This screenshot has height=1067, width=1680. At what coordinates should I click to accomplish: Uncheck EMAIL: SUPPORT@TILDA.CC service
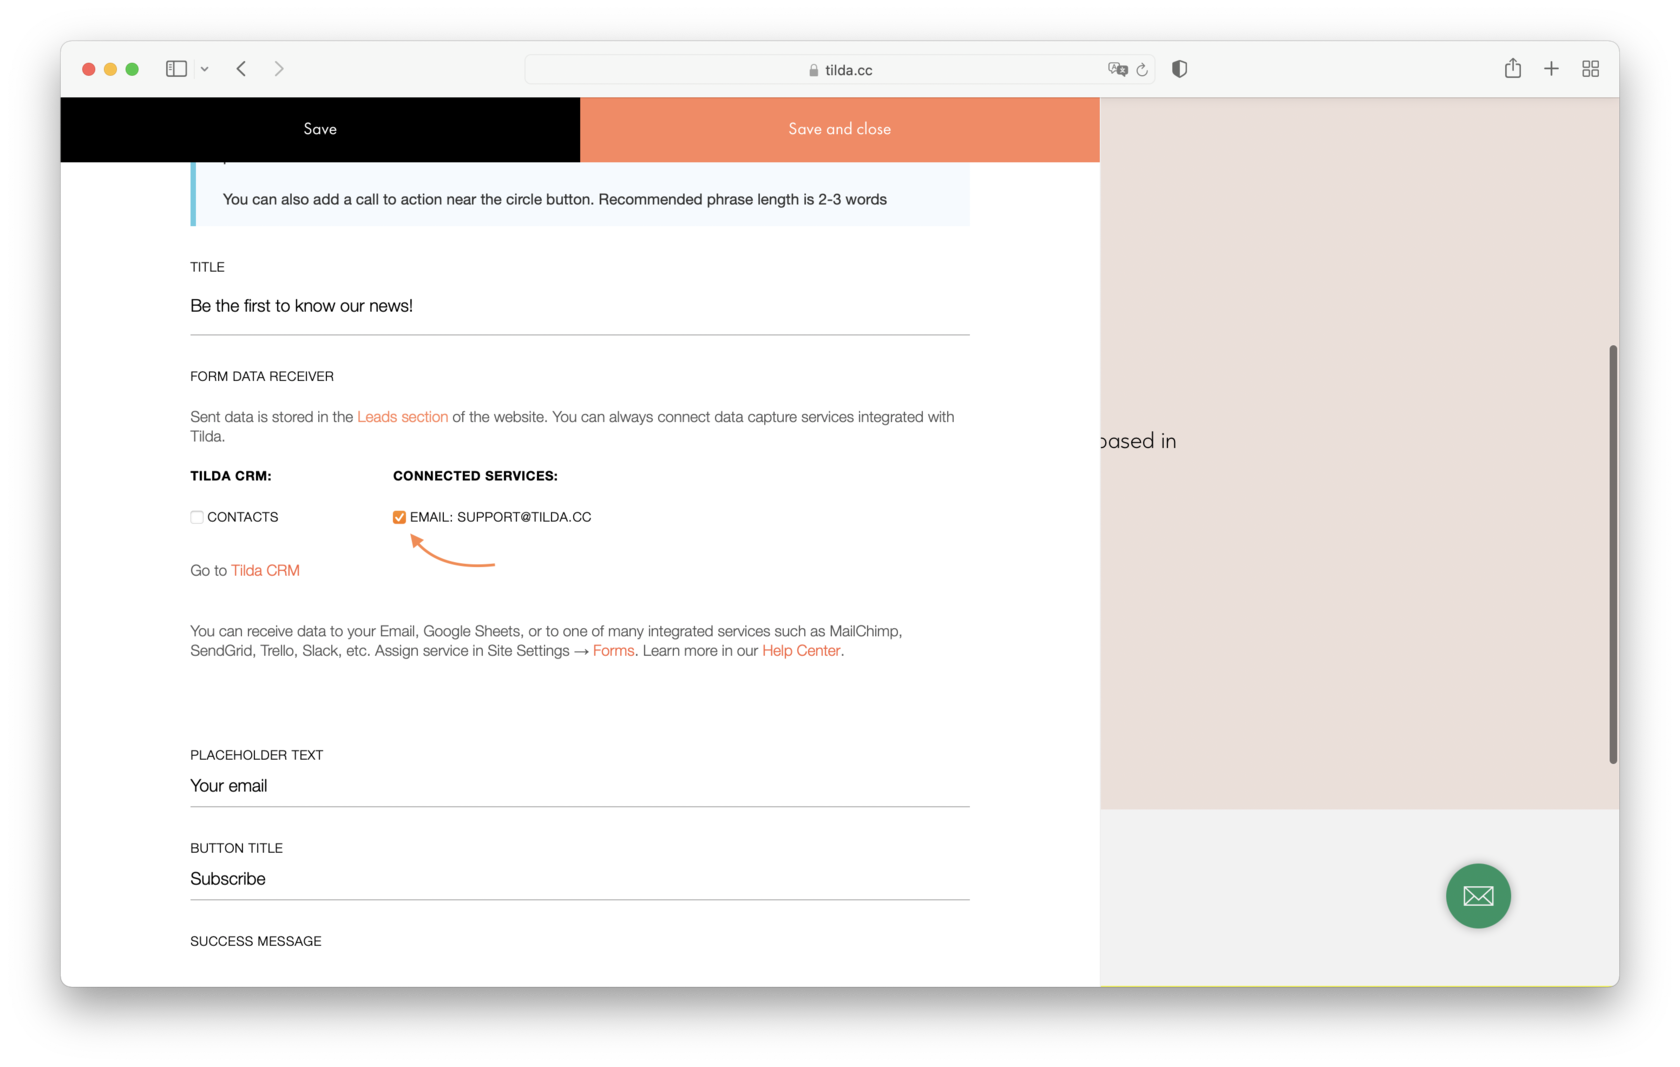[x=399, y=517]
